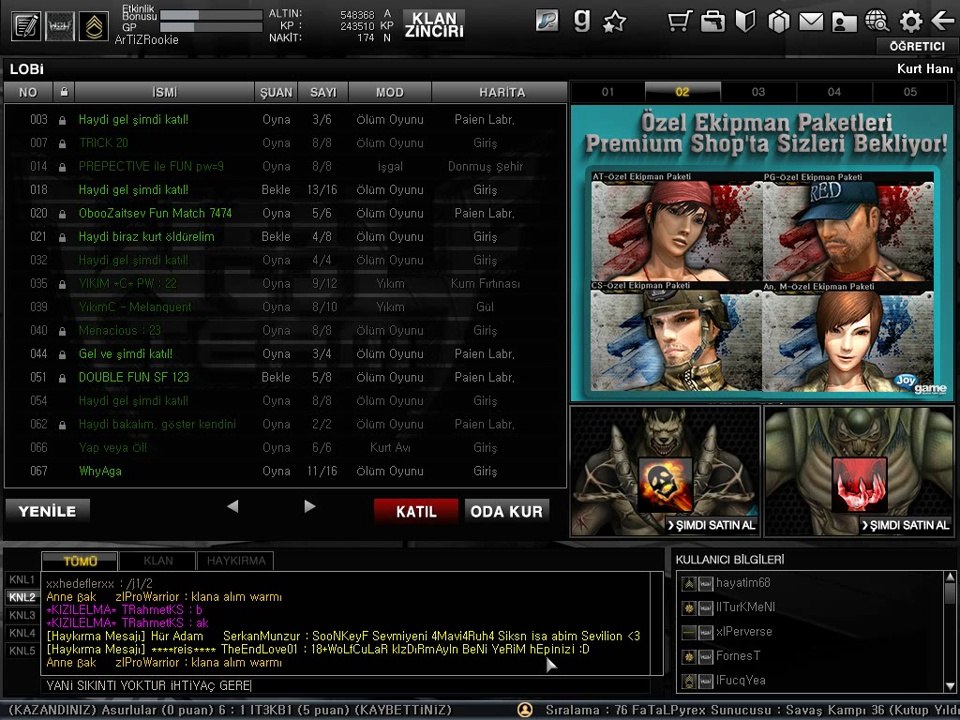The image size is (960, 720).
Task: Click IFucqYea rank icon
Action: point(689,681)
